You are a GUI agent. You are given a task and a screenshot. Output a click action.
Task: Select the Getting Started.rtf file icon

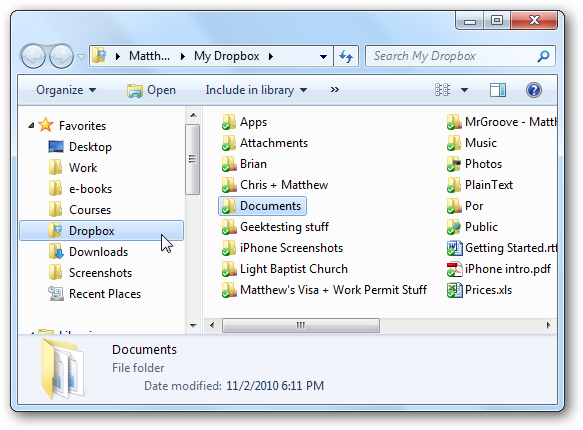tap(454, 248)
